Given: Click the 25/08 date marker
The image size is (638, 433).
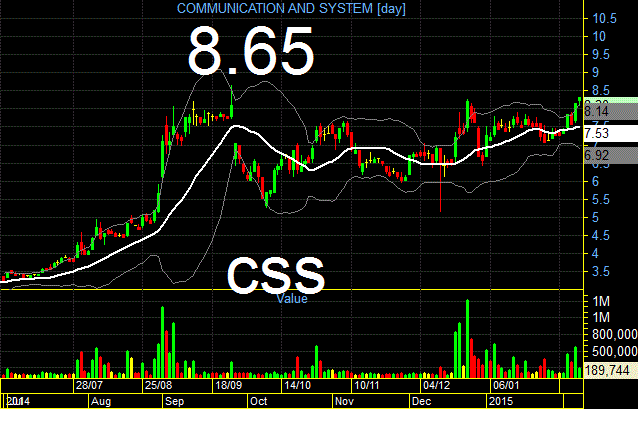Looking at the screenshot, I should [158, 385].
